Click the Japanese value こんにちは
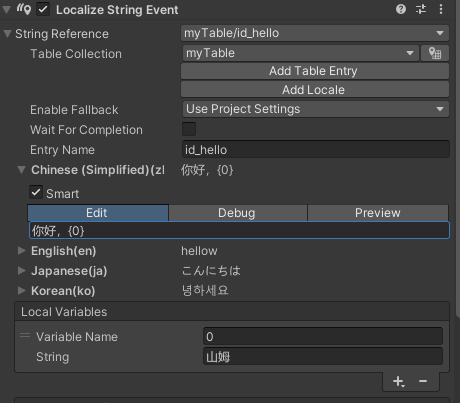 (211, 271)
